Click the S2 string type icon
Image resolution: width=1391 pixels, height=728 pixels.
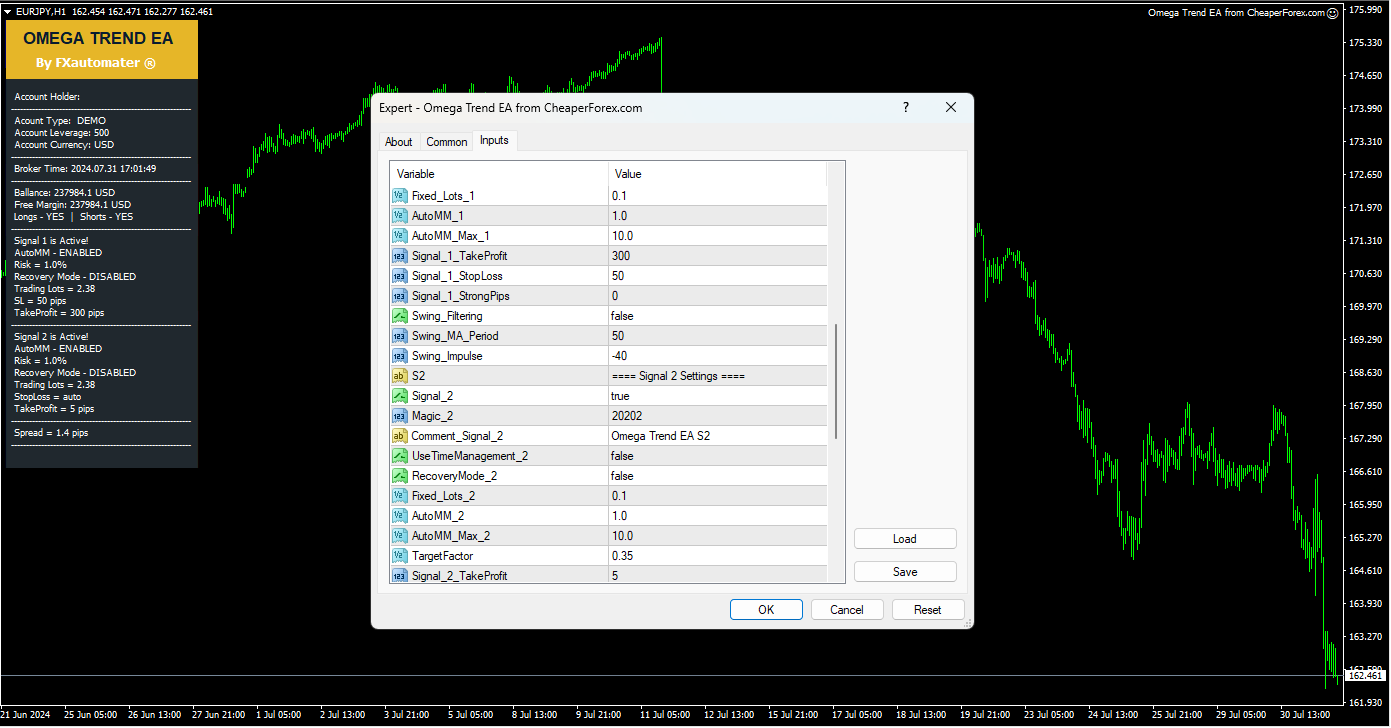399,376
